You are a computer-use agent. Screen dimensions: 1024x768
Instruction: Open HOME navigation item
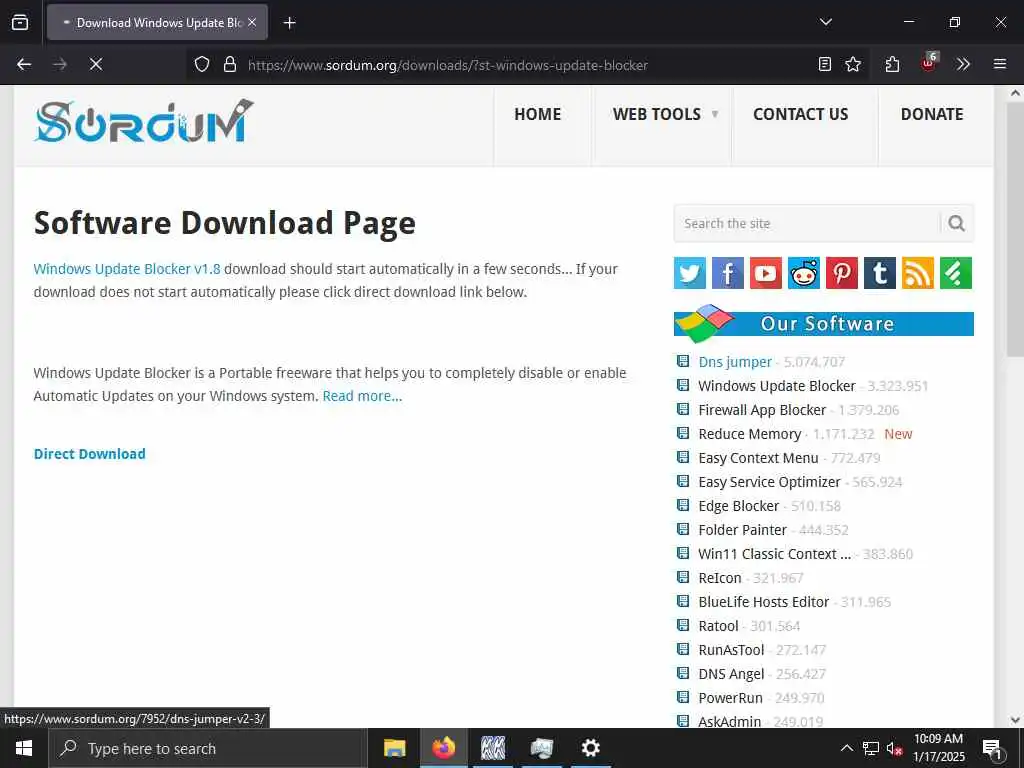(x=537, y=114)
